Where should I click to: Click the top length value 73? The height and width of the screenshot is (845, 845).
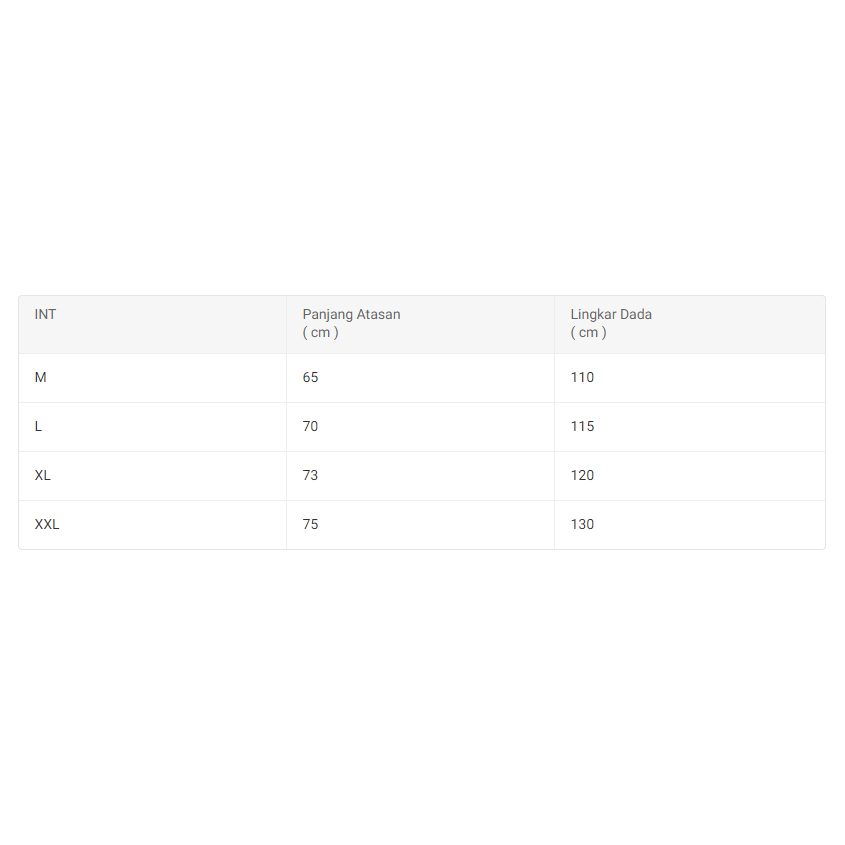tap(310, 475)
